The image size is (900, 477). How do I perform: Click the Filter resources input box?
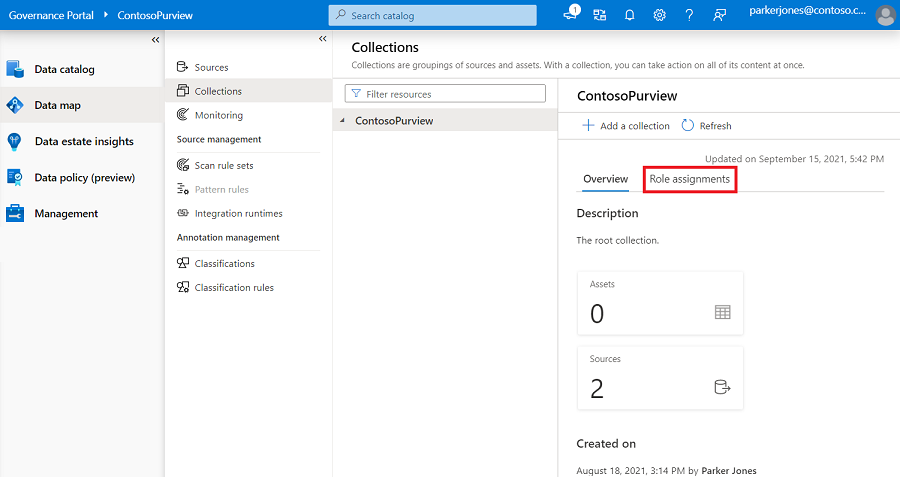tap(445, 94)
